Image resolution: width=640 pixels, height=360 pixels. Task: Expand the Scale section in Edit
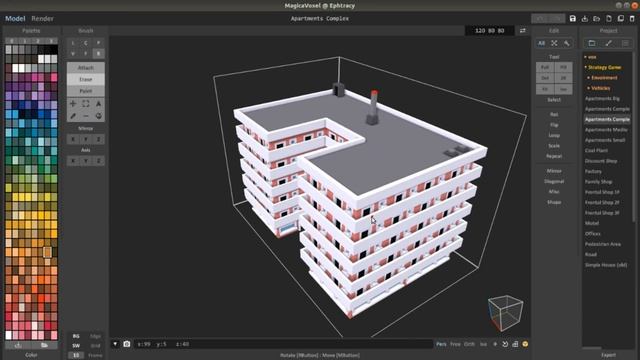tap(554, 146)
